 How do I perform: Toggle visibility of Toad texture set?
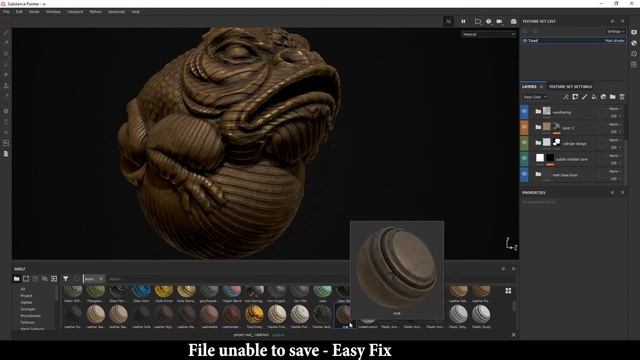pyautogui.click(x=525, y=40)
